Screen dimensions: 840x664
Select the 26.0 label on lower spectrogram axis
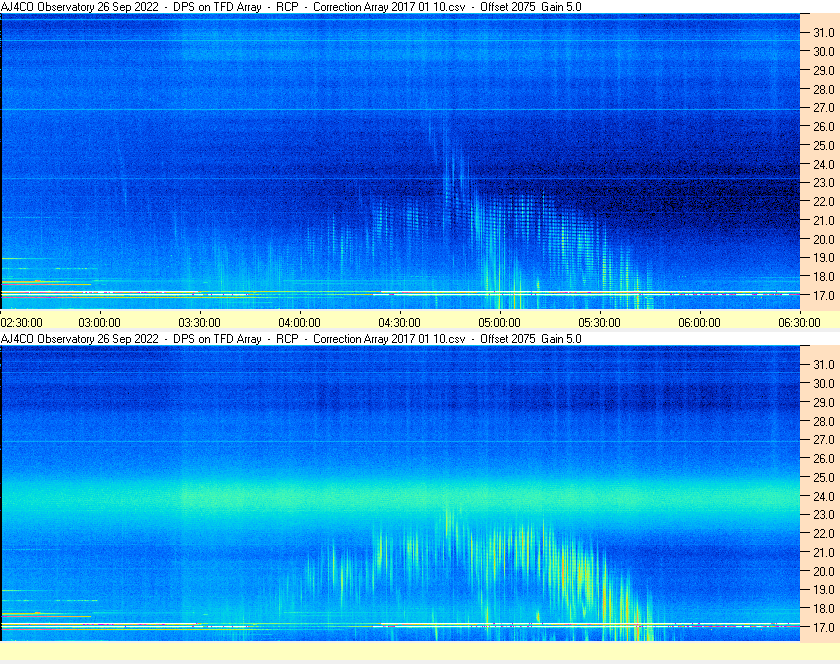(824, 458)
